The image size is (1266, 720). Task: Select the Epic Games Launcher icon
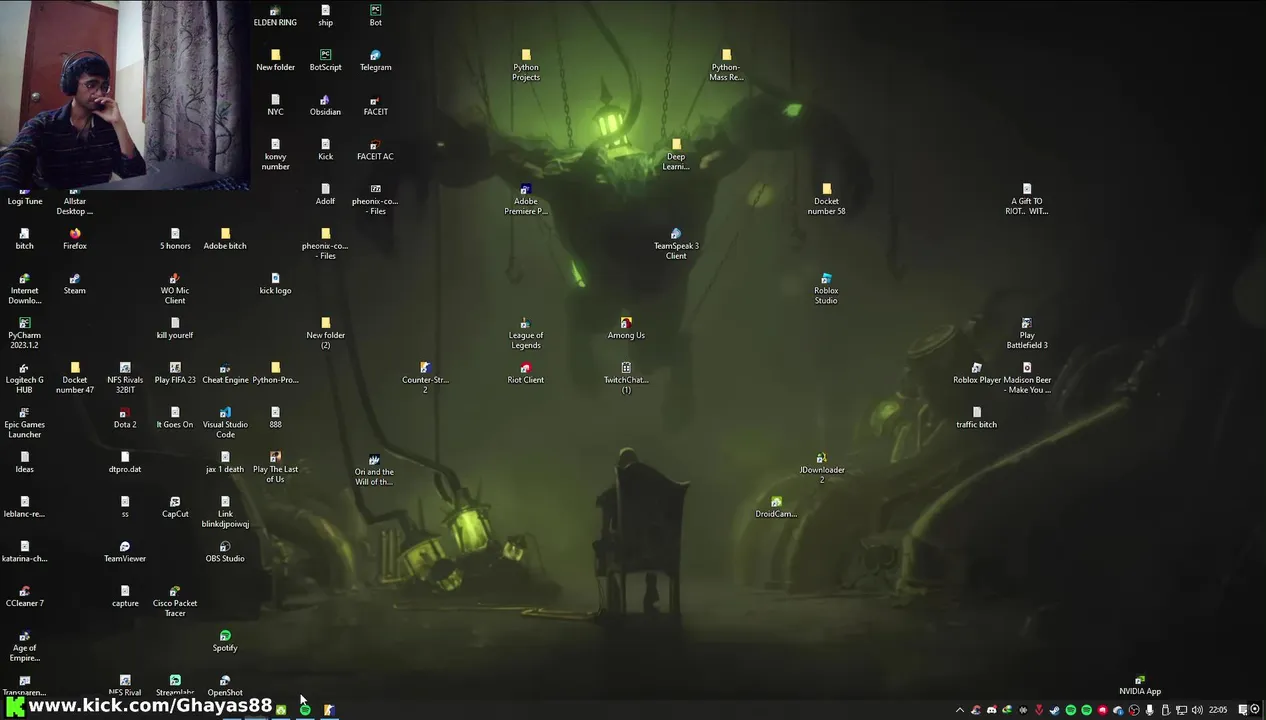25,423
